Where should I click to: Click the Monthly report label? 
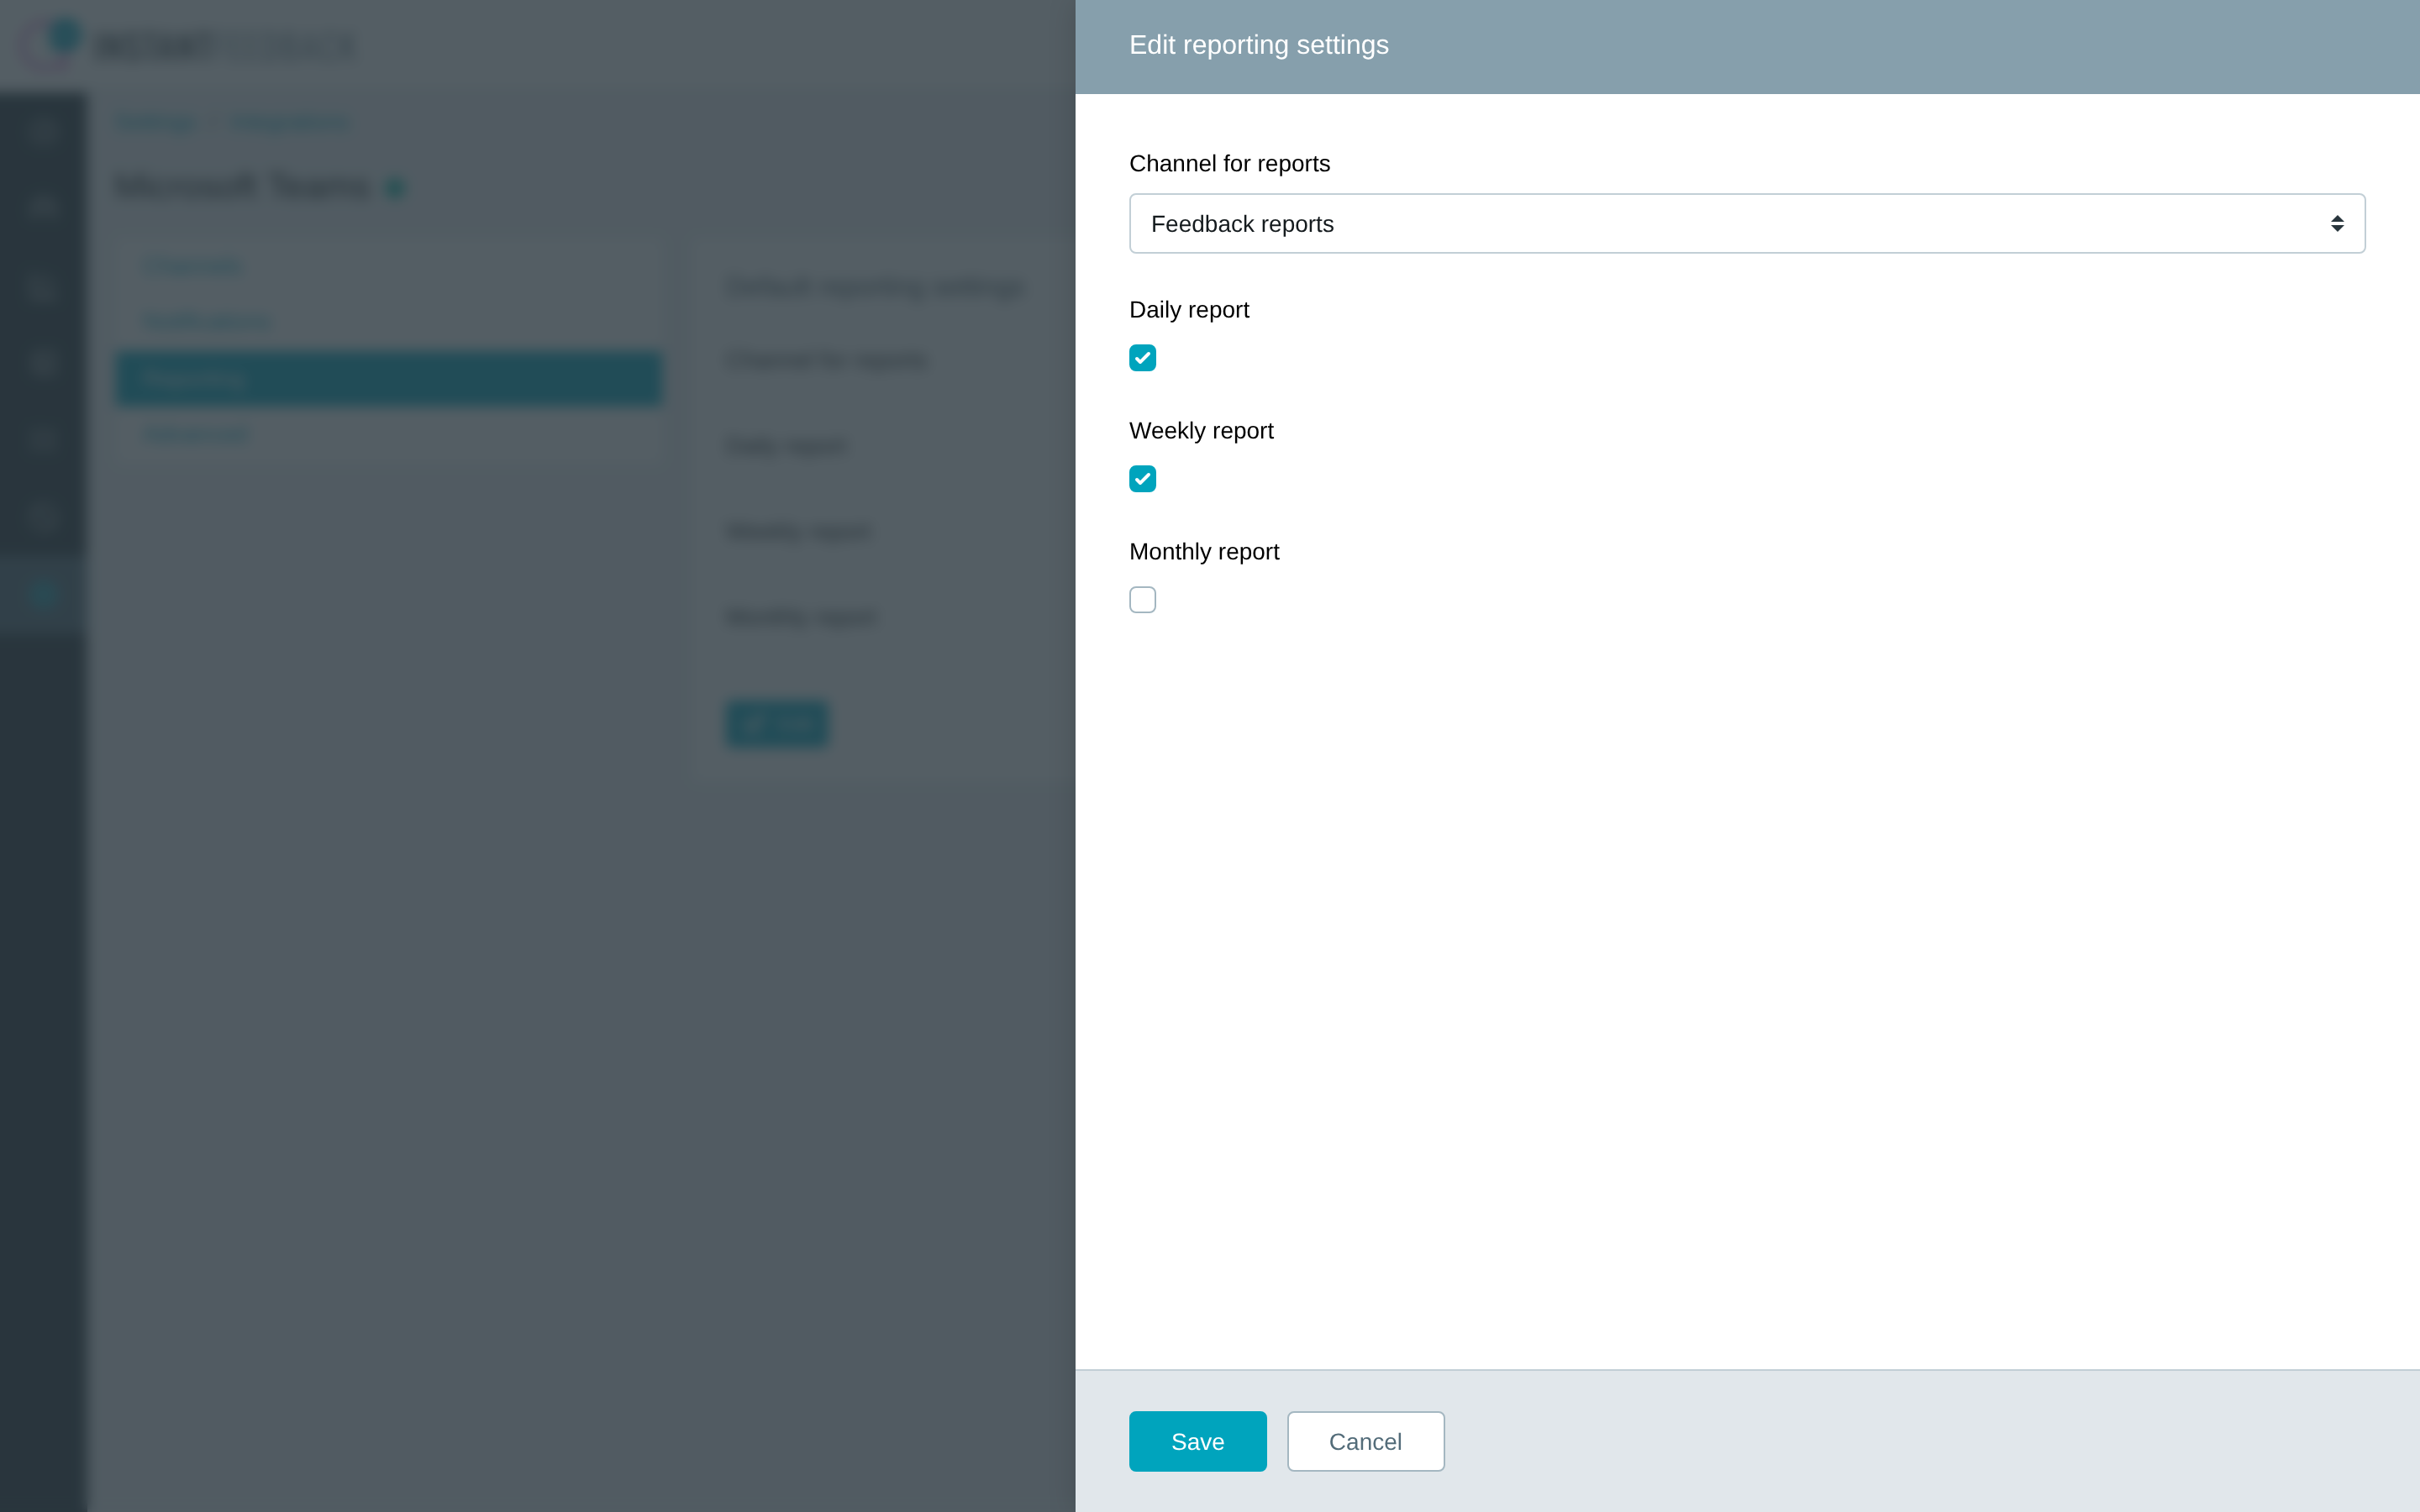click(1204, 552)
